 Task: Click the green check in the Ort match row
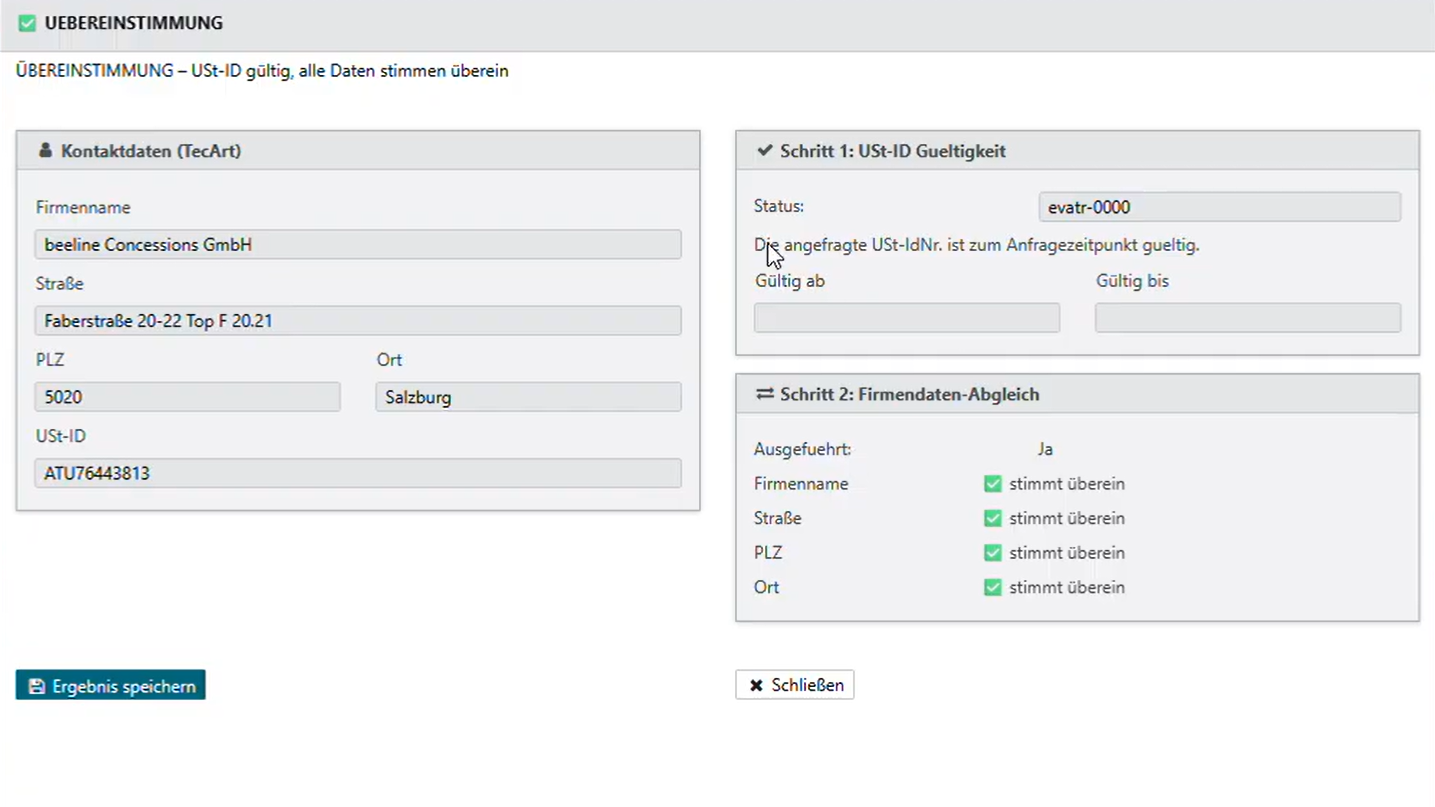[993, 587]
